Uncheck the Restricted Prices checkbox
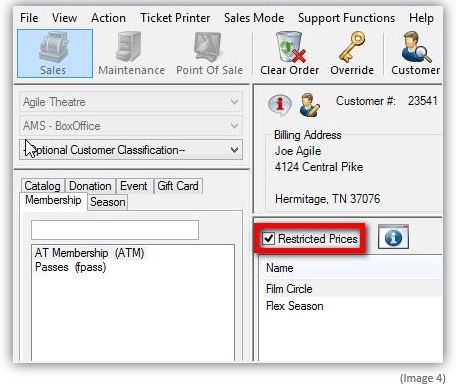The height and width of the screenshot is (391, 456). pyautogui.click(x=268, y=239)
